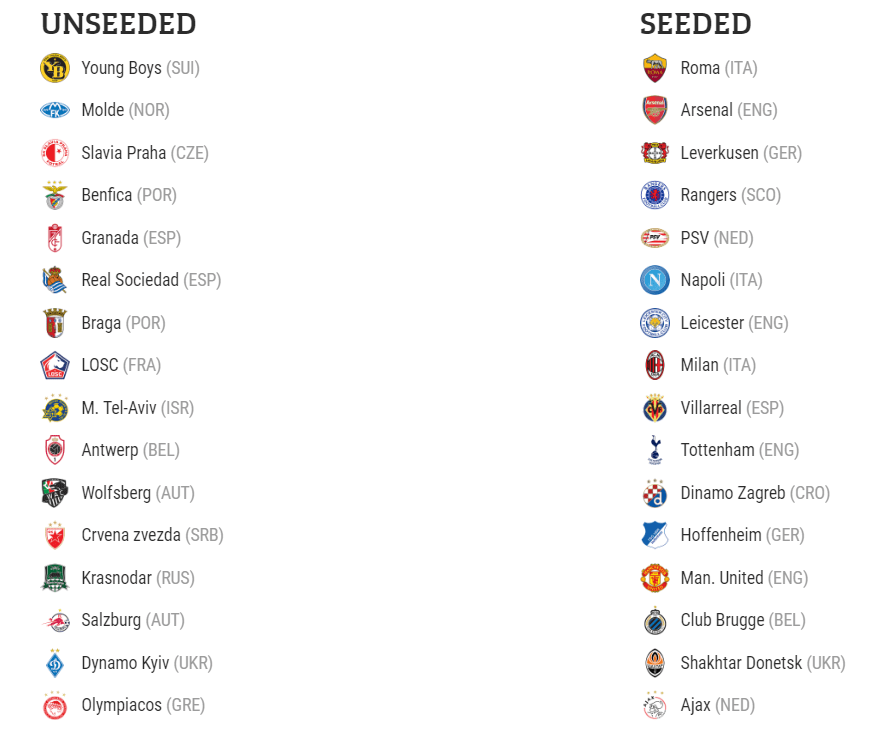Click the Young Boys club crest
The width and height of the screenshot is (869, 736).
(55, 68)
